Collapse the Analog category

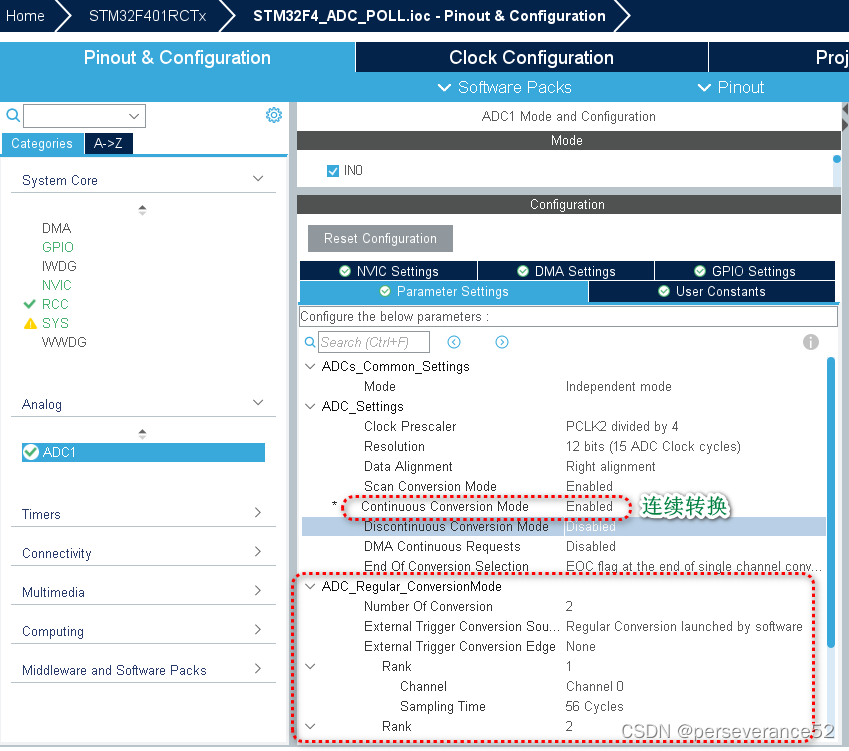pos(258,402)
